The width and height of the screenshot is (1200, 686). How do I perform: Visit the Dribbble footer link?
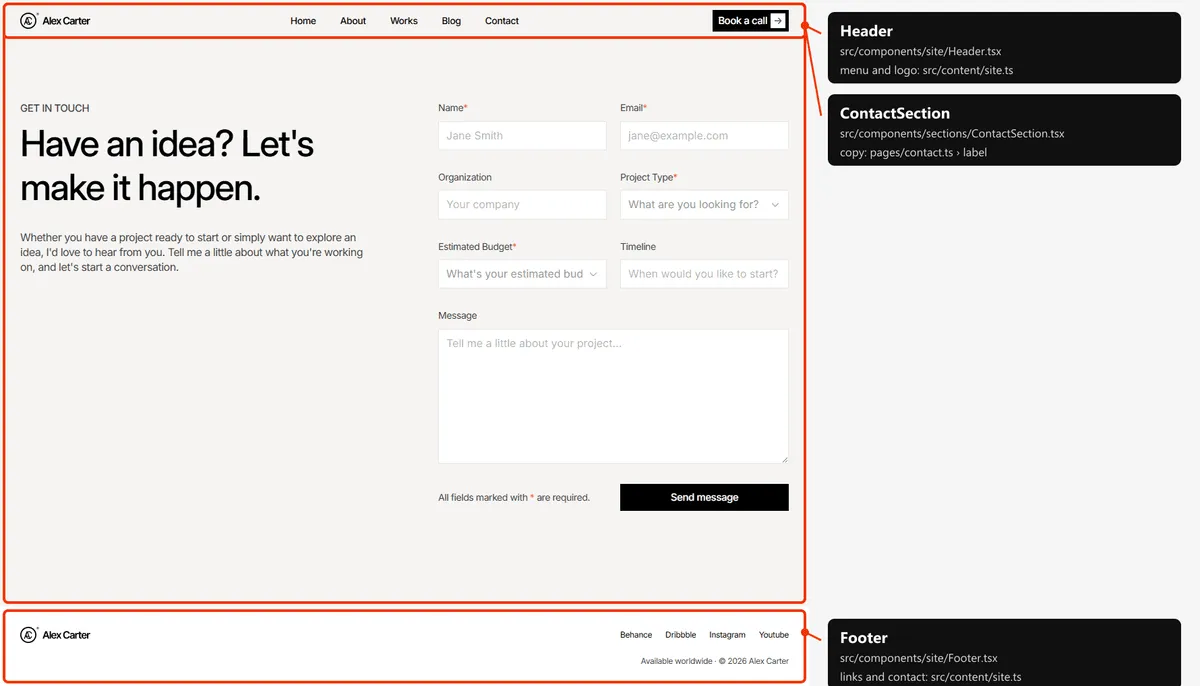(x=681, y=635)
